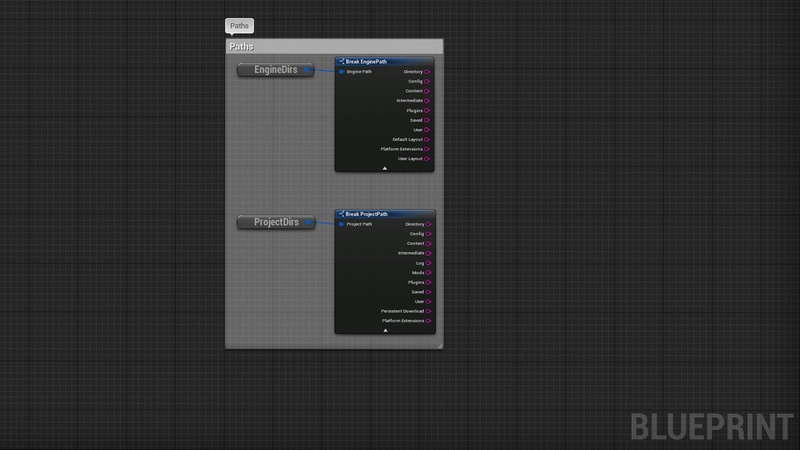Click the ProjectDirs variable output pin

click(x=308, y=222)
